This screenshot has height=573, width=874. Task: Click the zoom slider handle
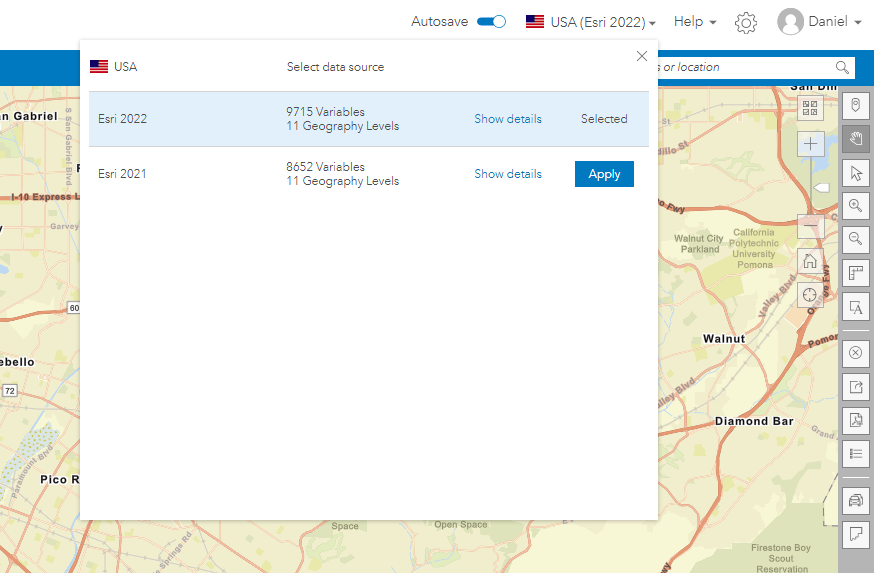[820, 188]
